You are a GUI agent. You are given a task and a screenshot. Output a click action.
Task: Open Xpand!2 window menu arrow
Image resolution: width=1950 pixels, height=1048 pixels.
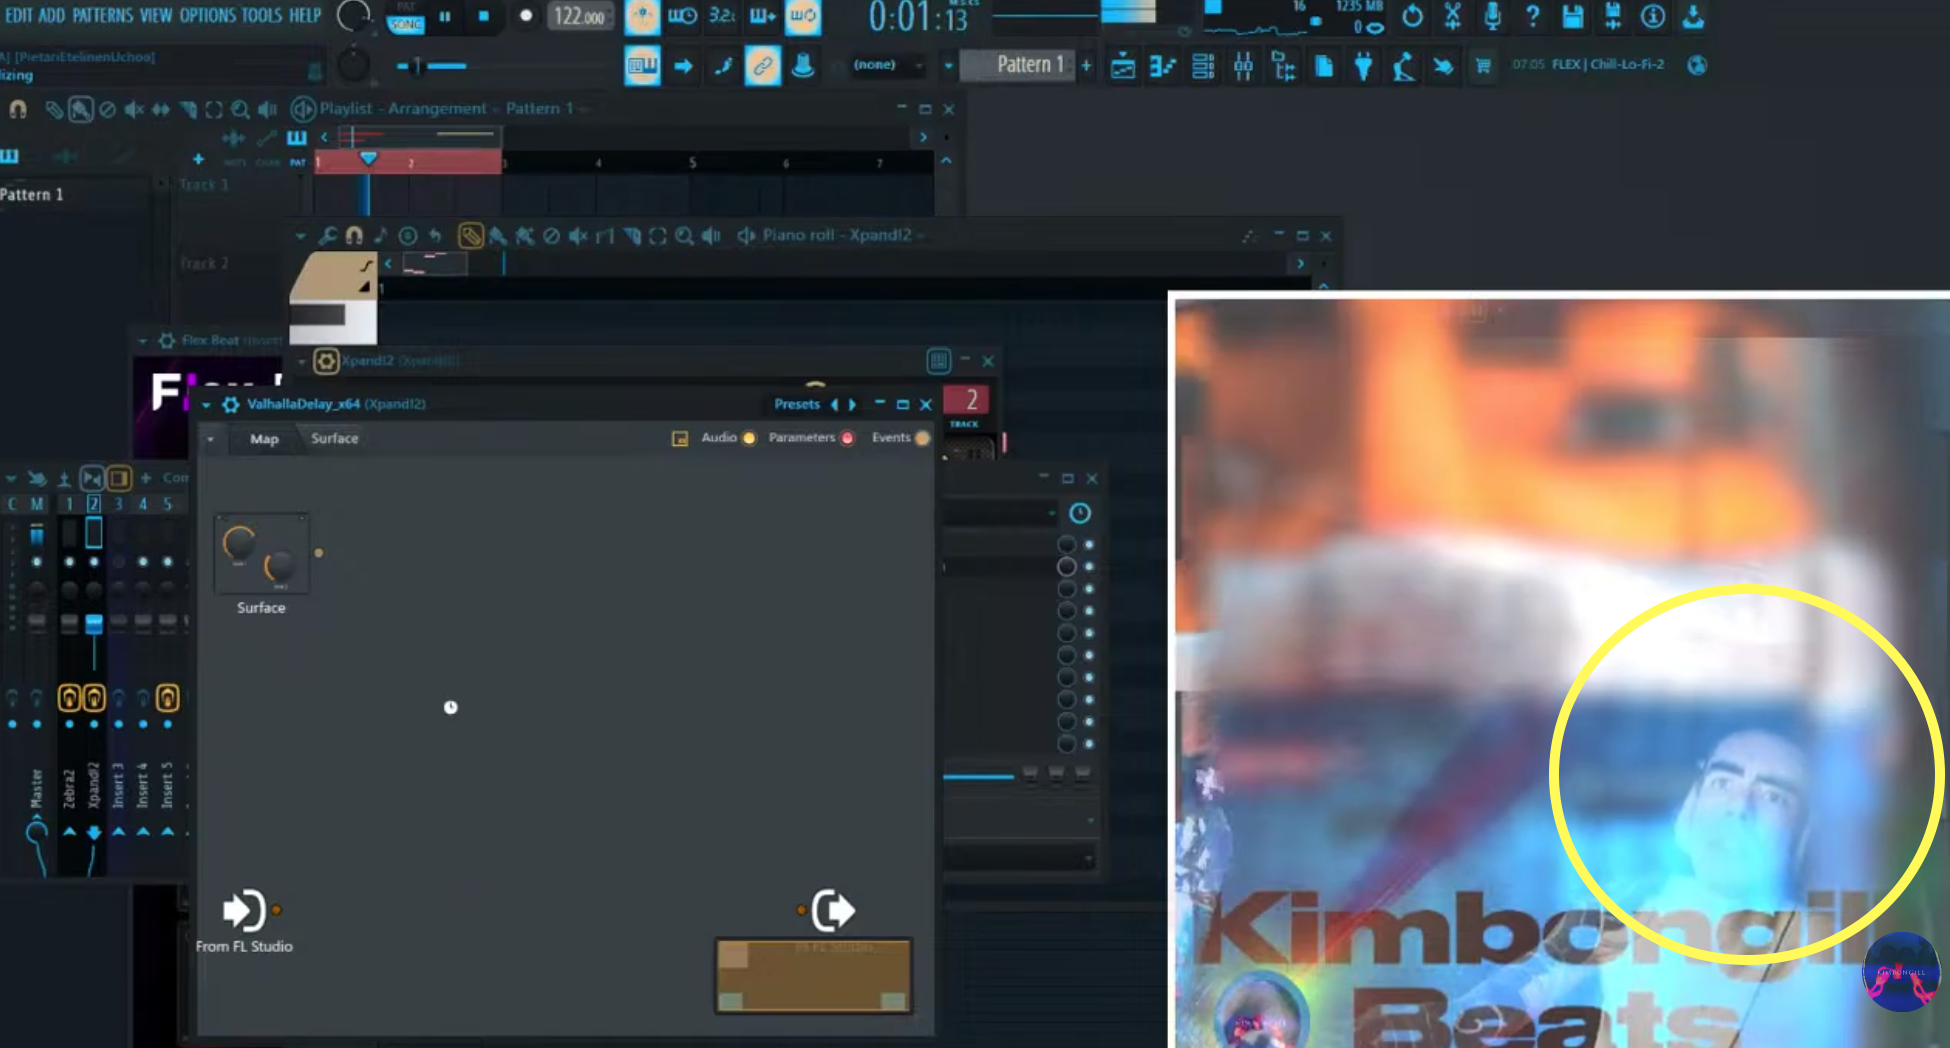pyautogui.click(x=301, y=361)
